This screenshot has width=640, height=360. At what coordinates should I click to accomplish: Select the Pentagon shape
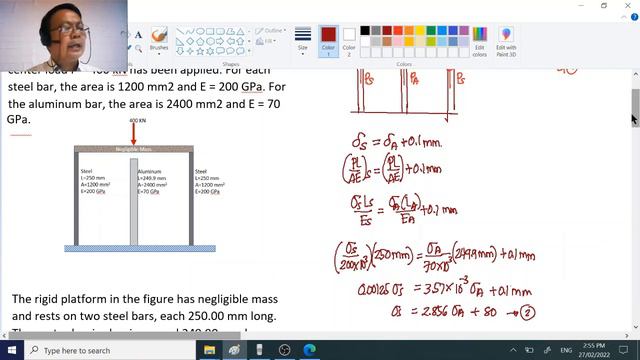click(x=200, y=41)
